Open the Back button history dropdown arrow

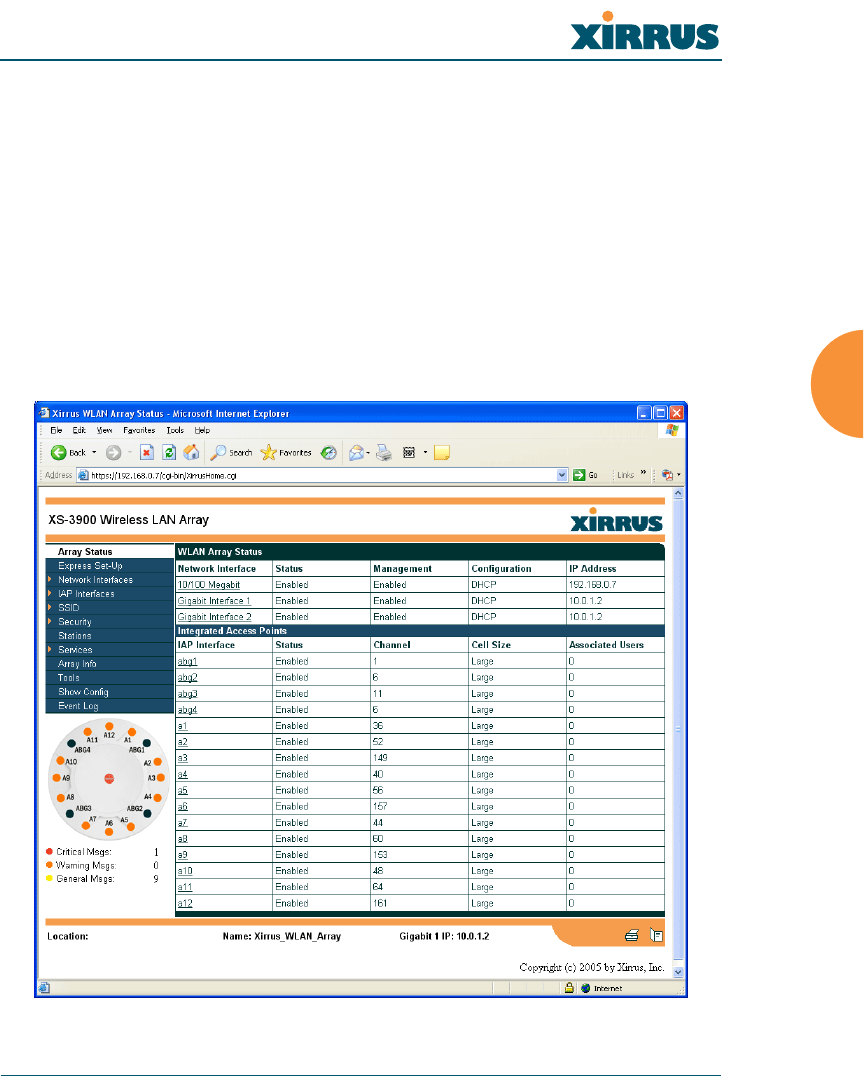(x=94, y=452)
